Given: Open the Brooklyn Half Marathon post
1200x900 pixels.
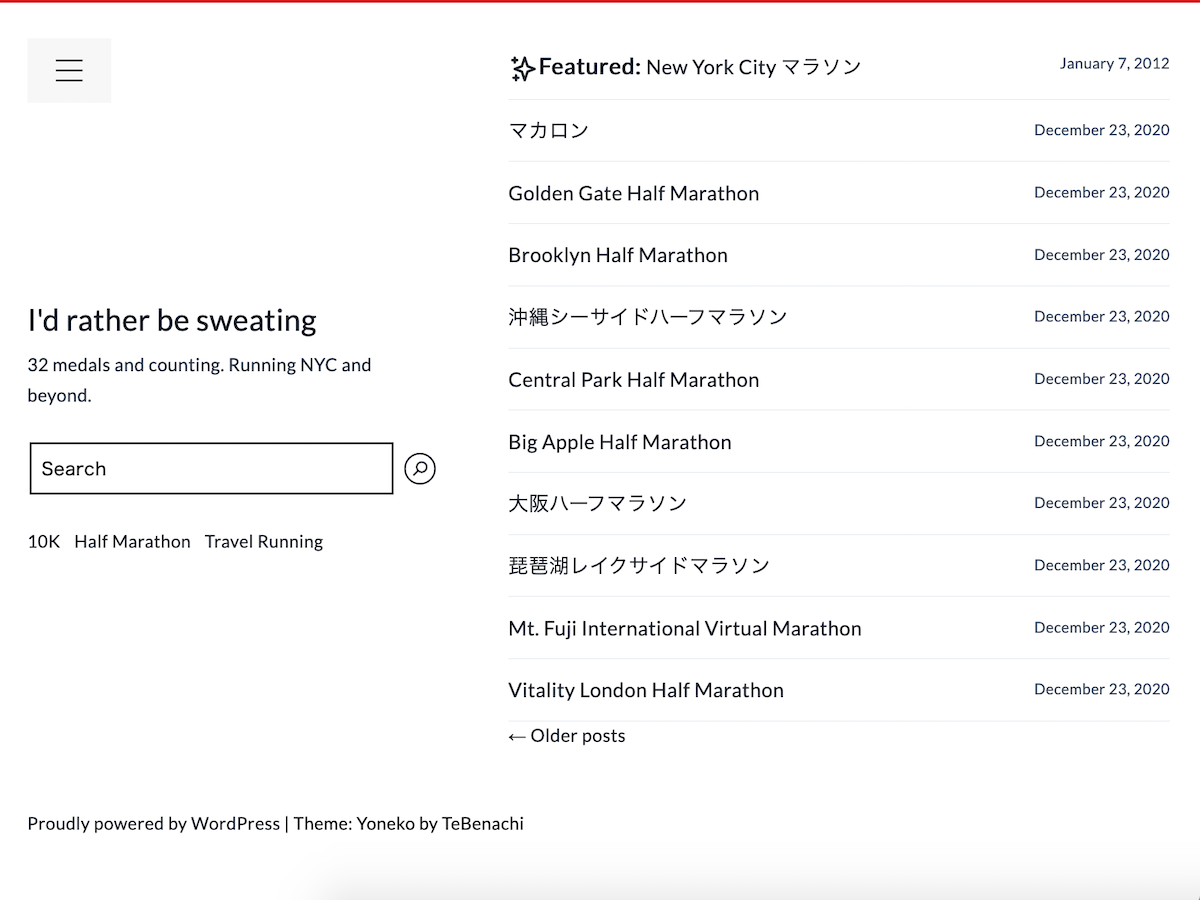Looking at the screenshot, I should [617, 255].
